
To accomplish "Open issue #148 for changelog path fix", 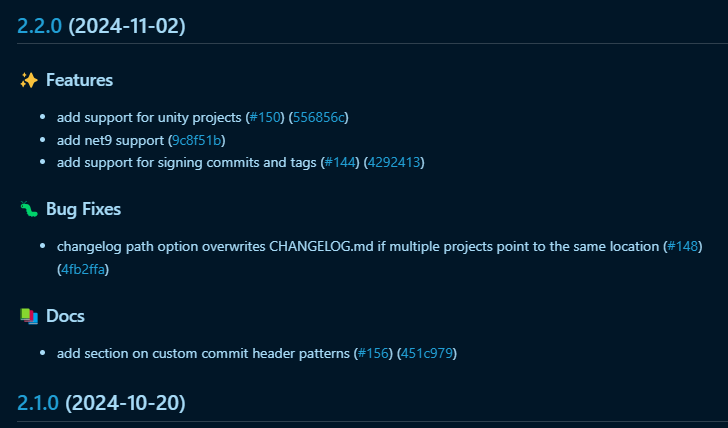I will pos(682,246).
